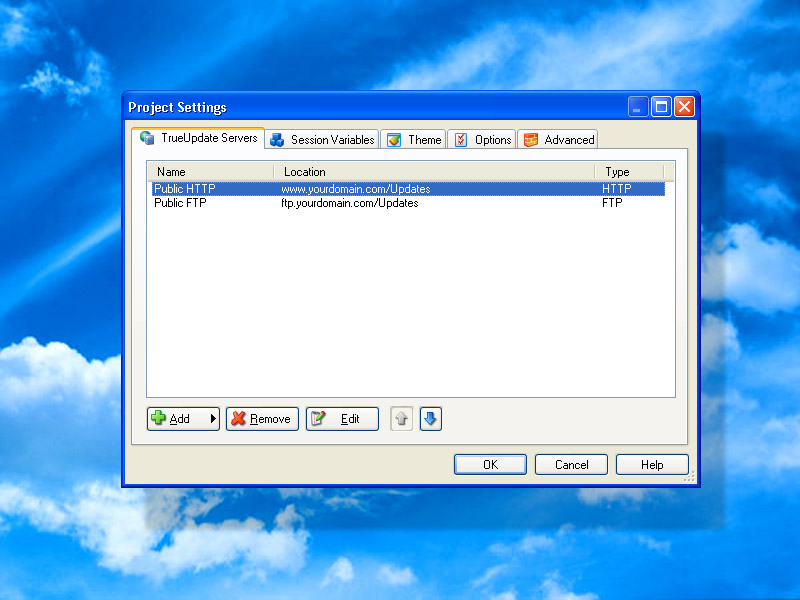Sort list by Type column header

[x=630, y=172]
